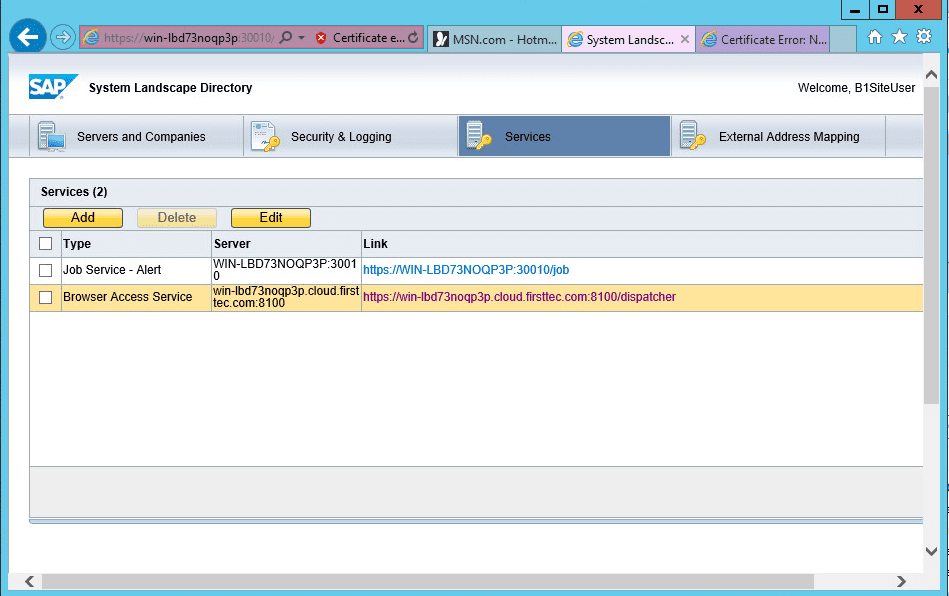Click the Services tab icon
Screen dimensions: 949x596
point(477,135)
